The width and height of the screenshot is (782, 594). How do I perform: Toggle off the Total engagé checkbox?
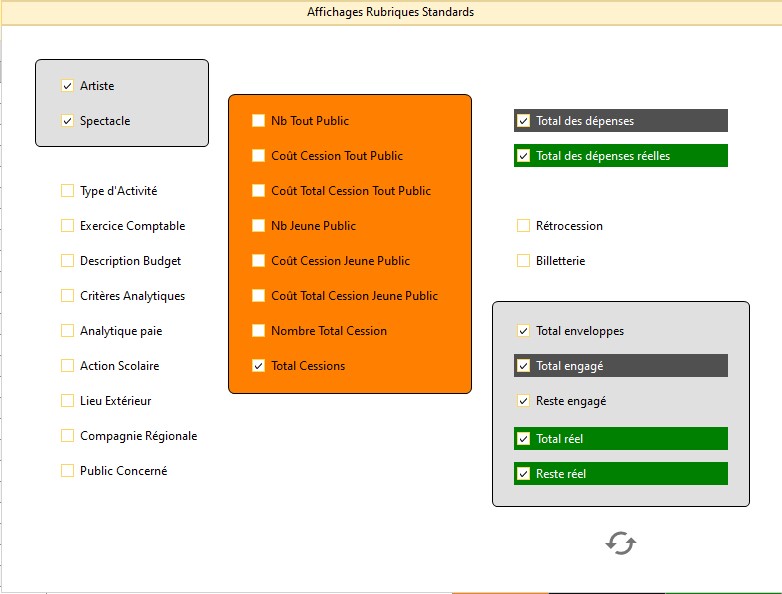pos(523,366)
